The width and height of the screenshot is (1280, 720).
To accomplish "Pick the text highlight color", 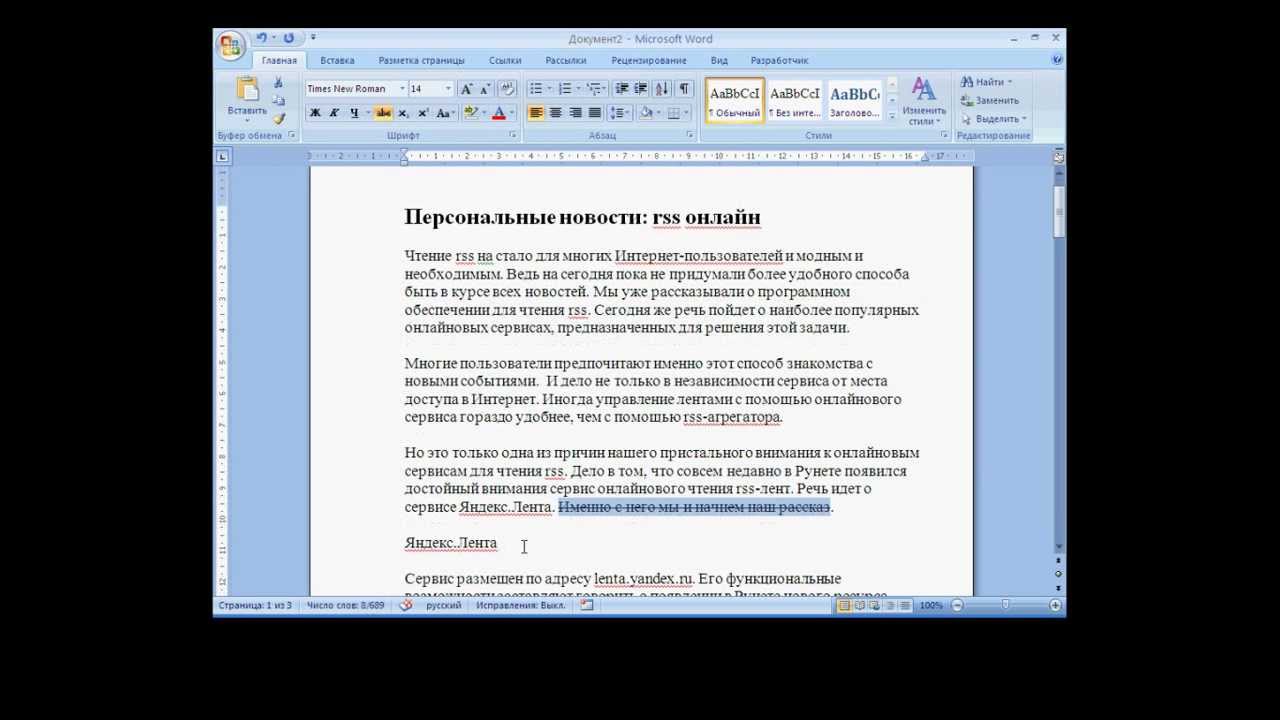I will [x=471, y=113].
